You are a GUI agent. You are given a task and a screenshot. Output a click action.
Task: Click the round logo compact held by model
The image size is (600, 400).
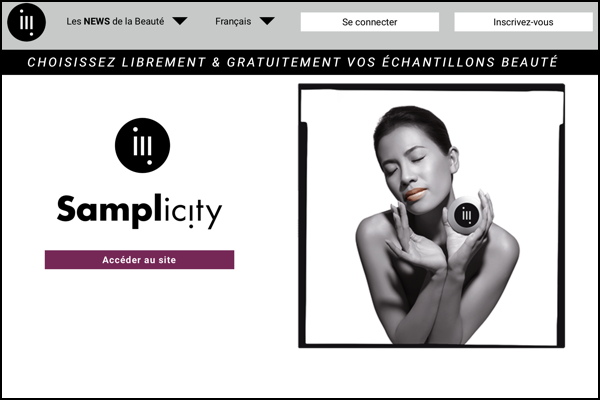466,216
